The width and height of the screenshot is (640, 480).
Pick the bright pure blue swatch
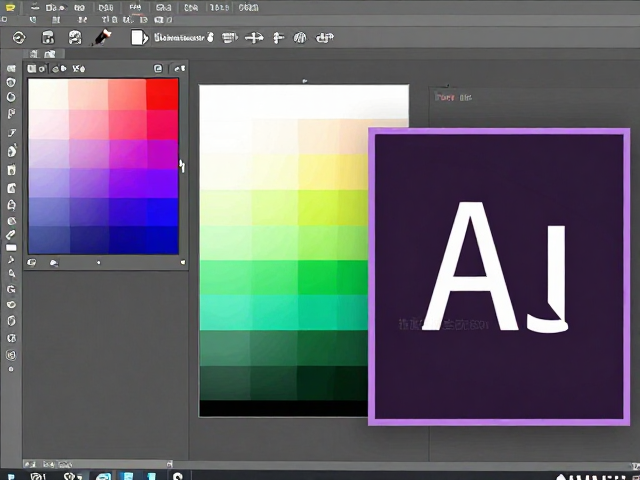pos(162,212)
